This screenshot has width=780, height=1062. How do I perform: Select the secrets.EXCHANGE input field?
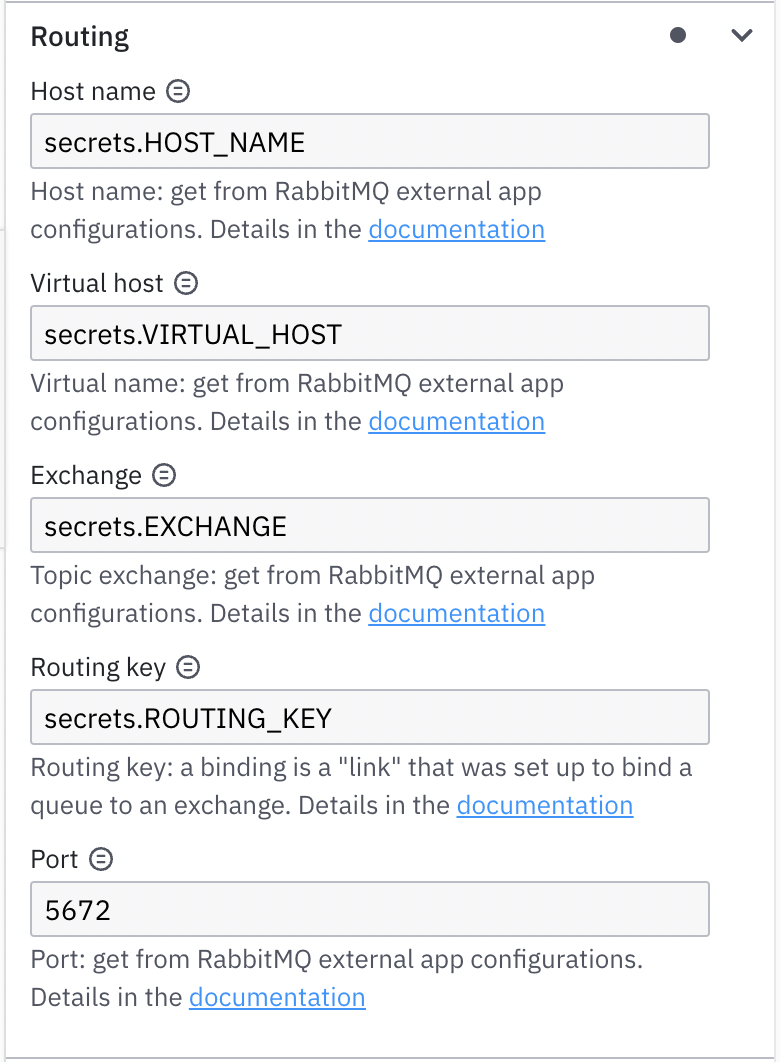click(369, 525)
